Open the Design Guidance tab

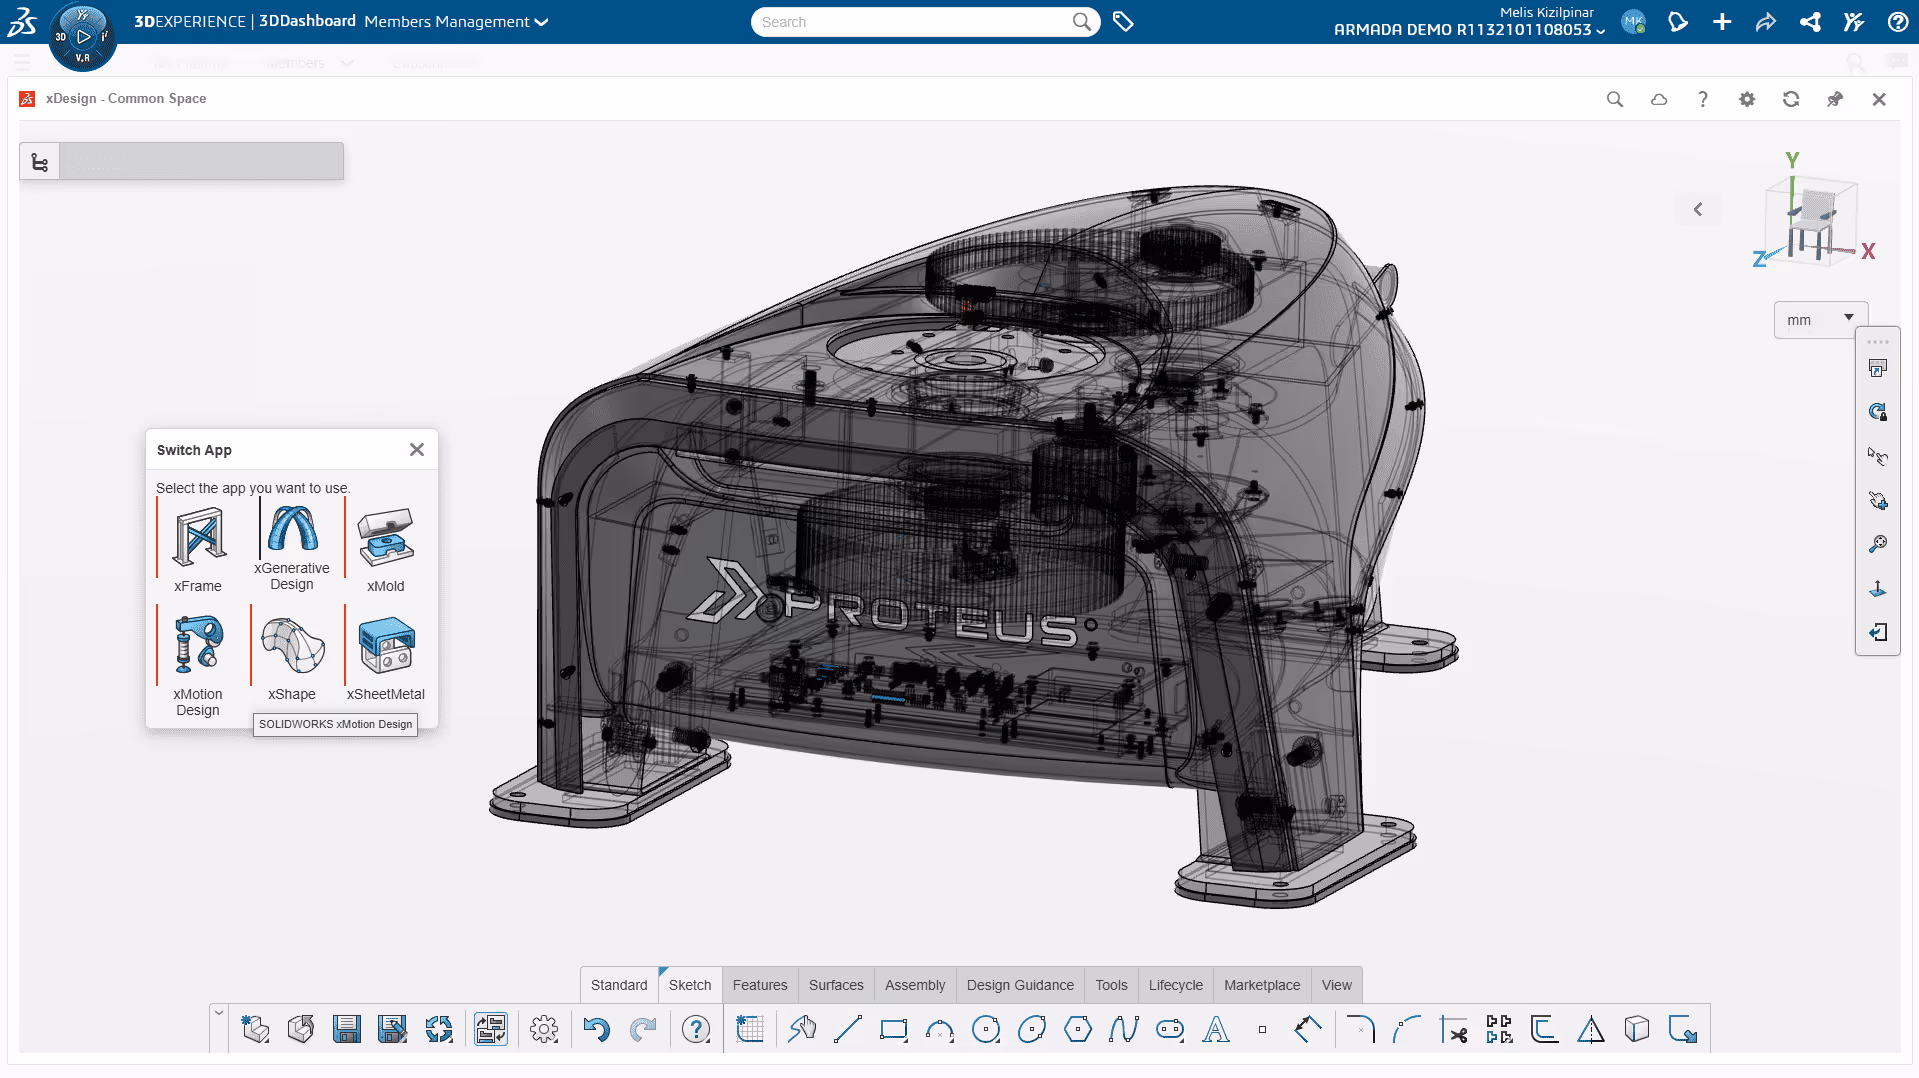click(x=1020, y=985)
